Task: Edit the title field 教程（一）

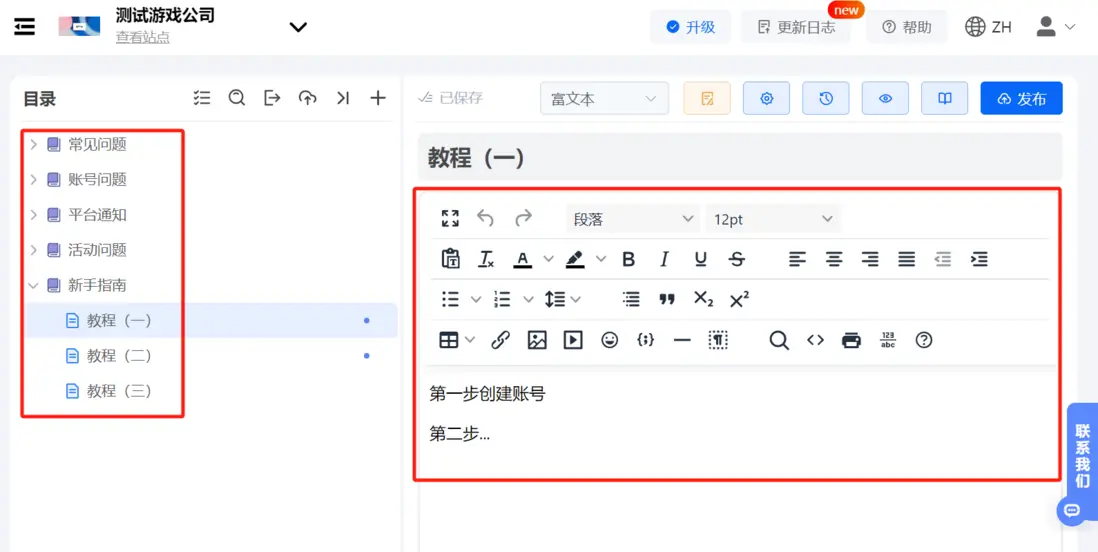Action: [740, 158]
